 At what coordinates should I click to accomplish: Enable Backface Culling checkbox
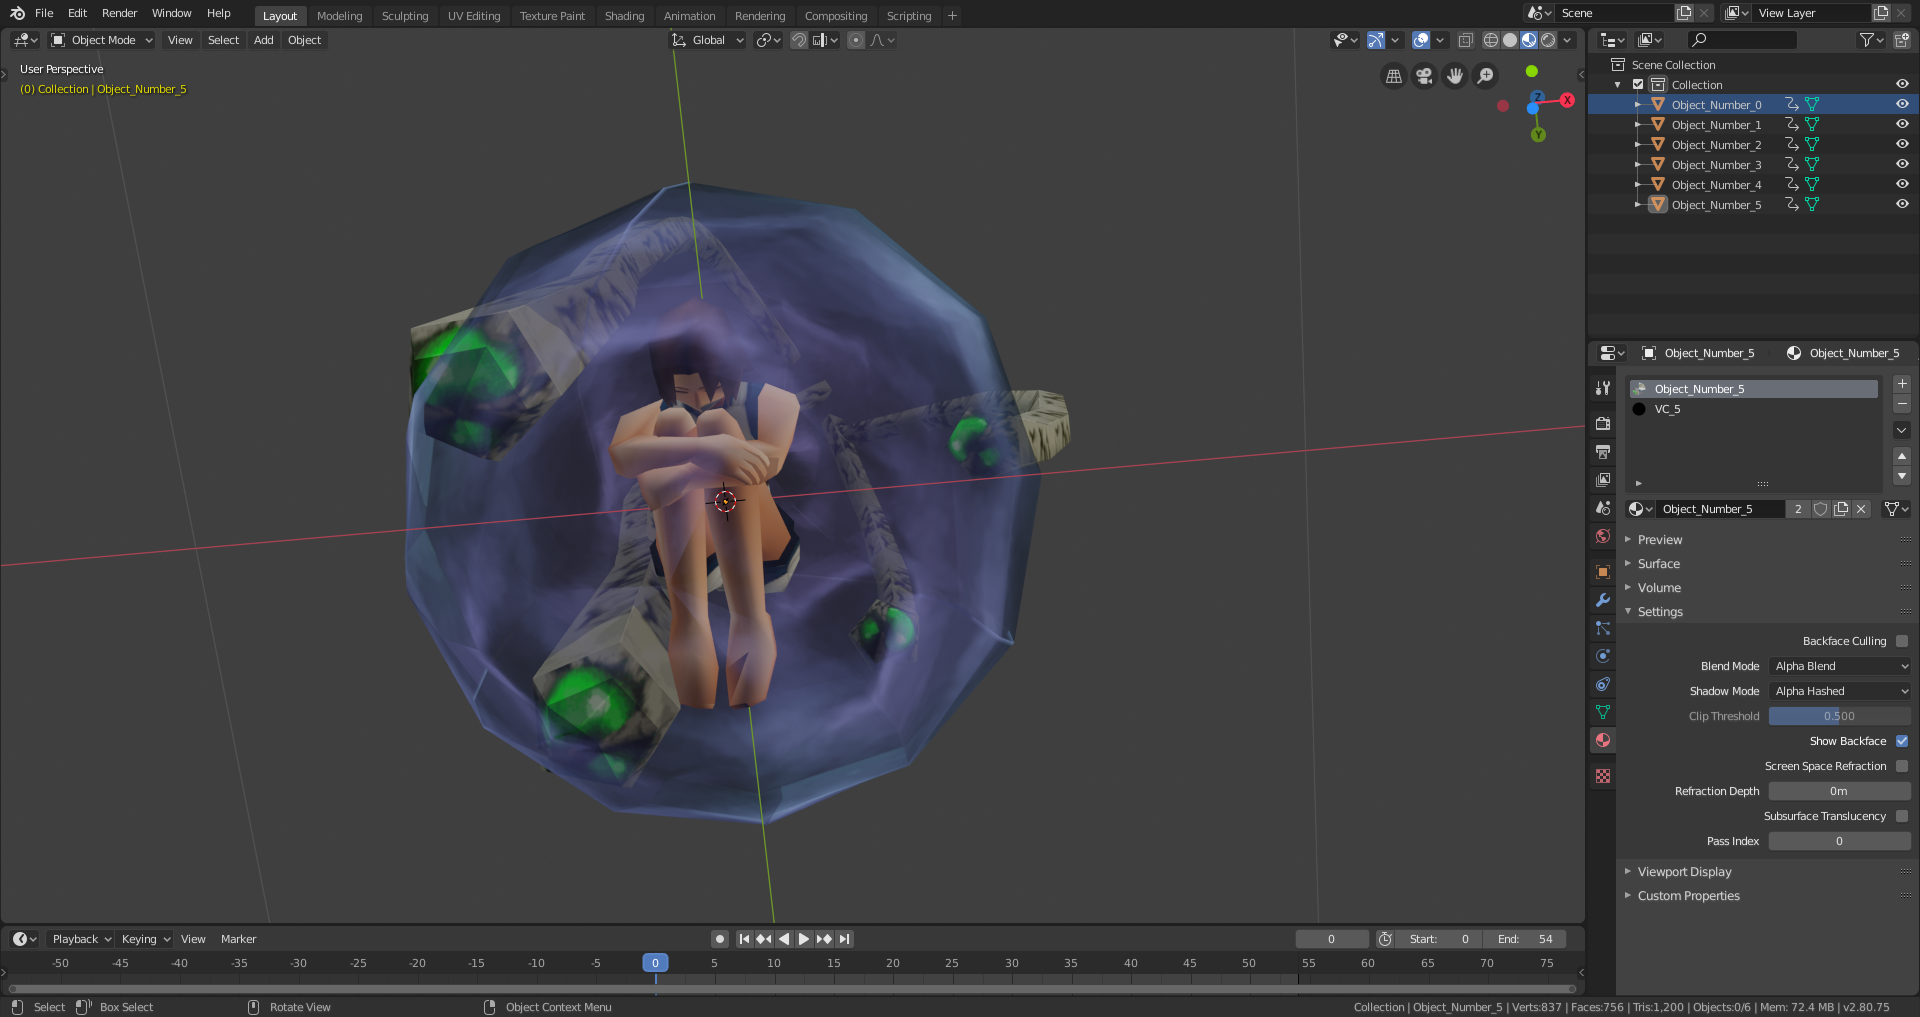pyautogui.click(x=1902, y=641)
